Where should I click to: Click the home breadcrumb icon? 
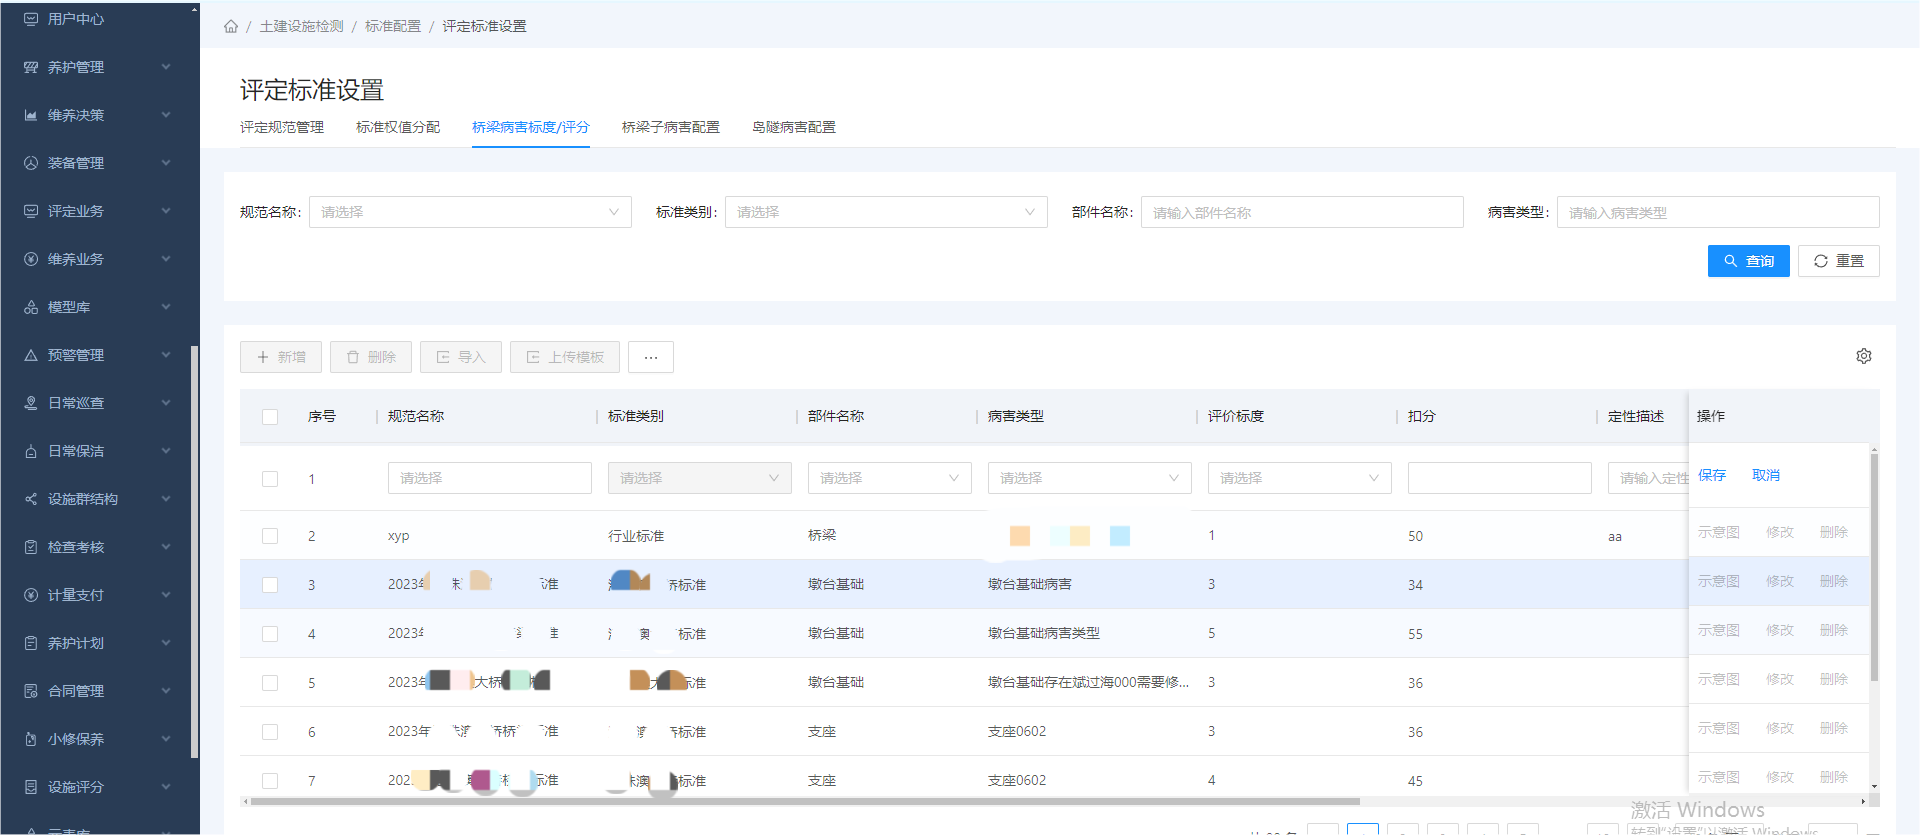[231, 27]
